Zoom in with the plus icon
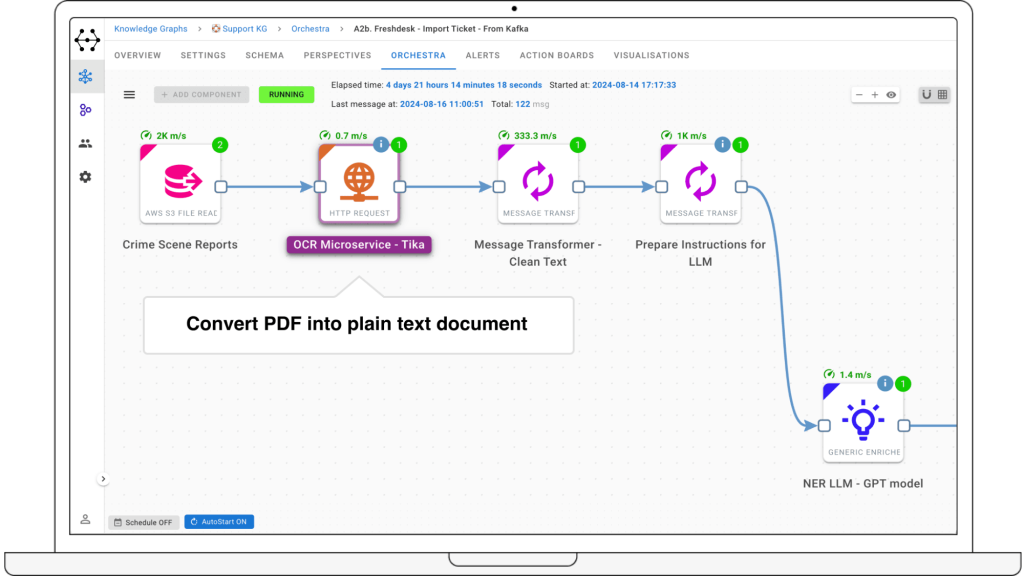 pyautogui.click(x=875, y=95)
